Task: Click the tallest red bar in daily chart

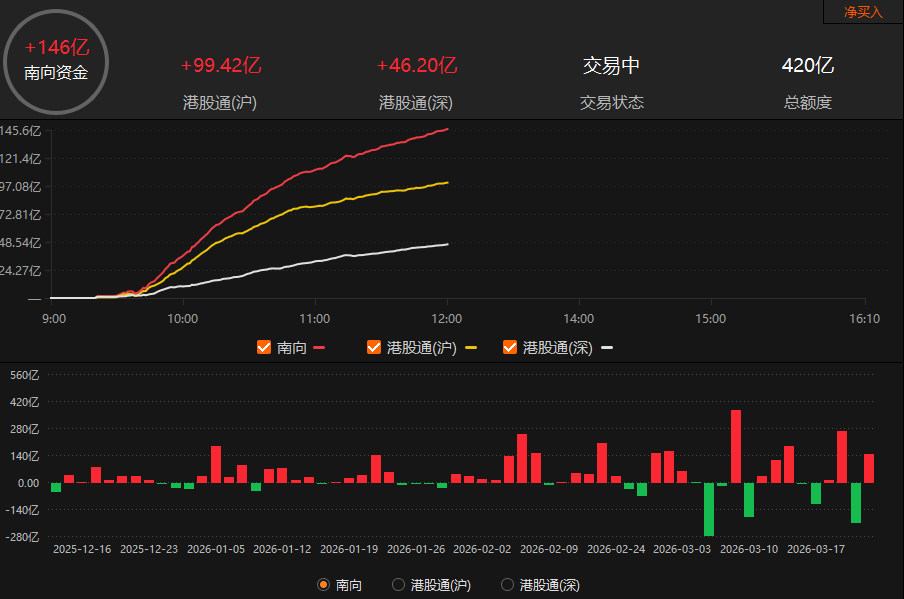Action: 736,446
